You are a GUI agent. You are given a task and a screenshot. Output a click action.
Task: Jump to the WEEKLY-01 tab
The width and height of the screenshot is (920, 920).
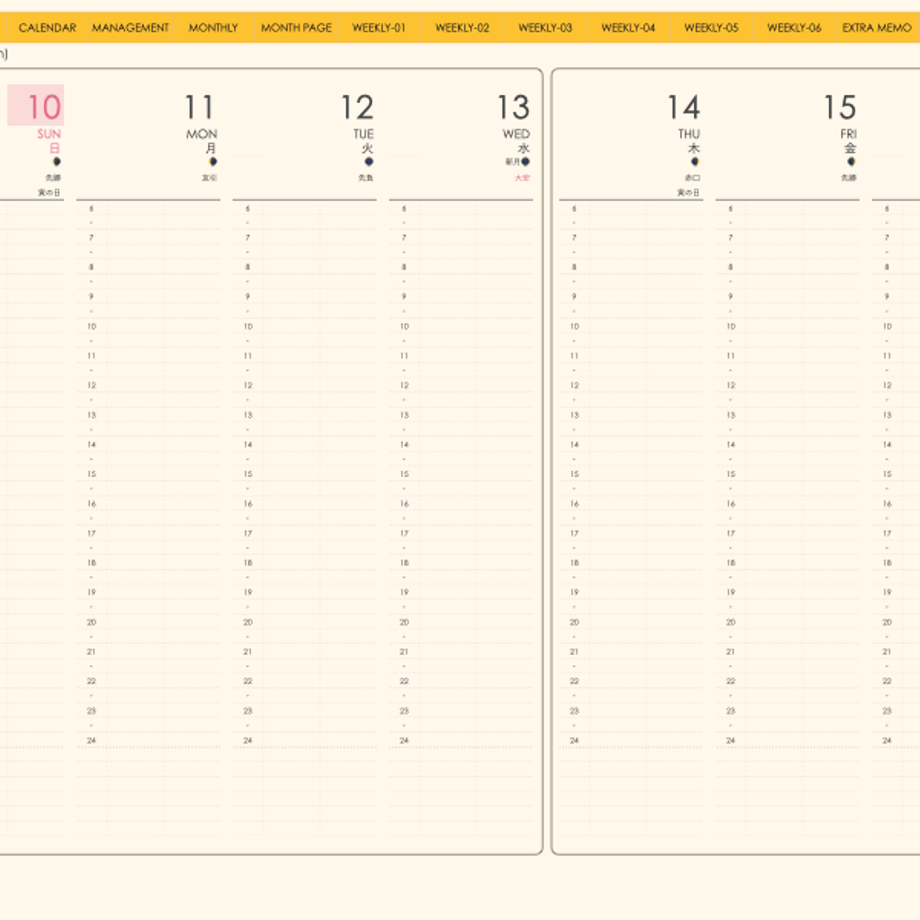pyautogui.click(x=379, y=28)
